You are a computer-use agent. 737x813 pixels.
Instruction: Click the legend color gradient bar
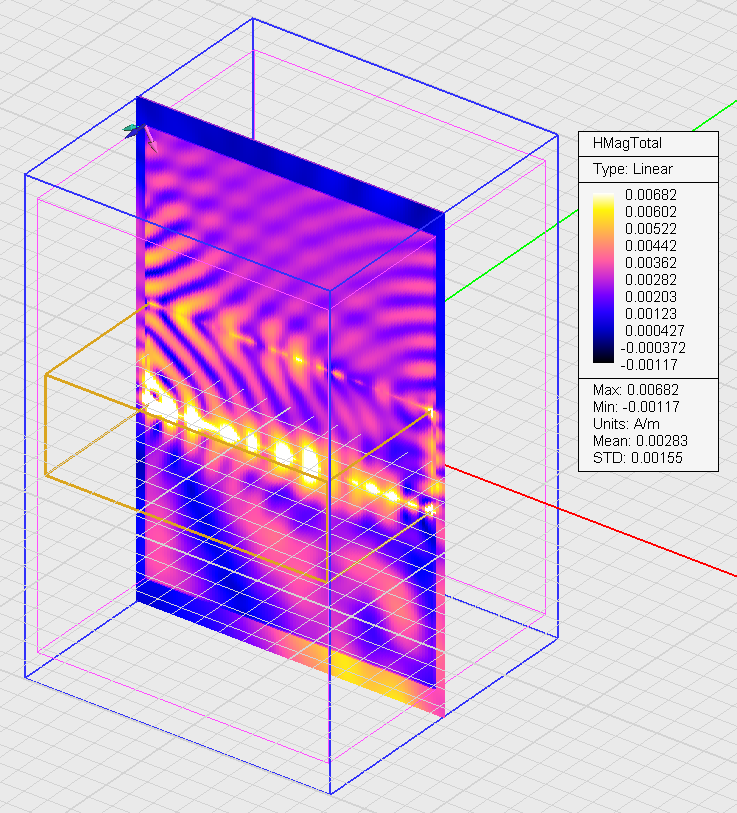point(603,279)
